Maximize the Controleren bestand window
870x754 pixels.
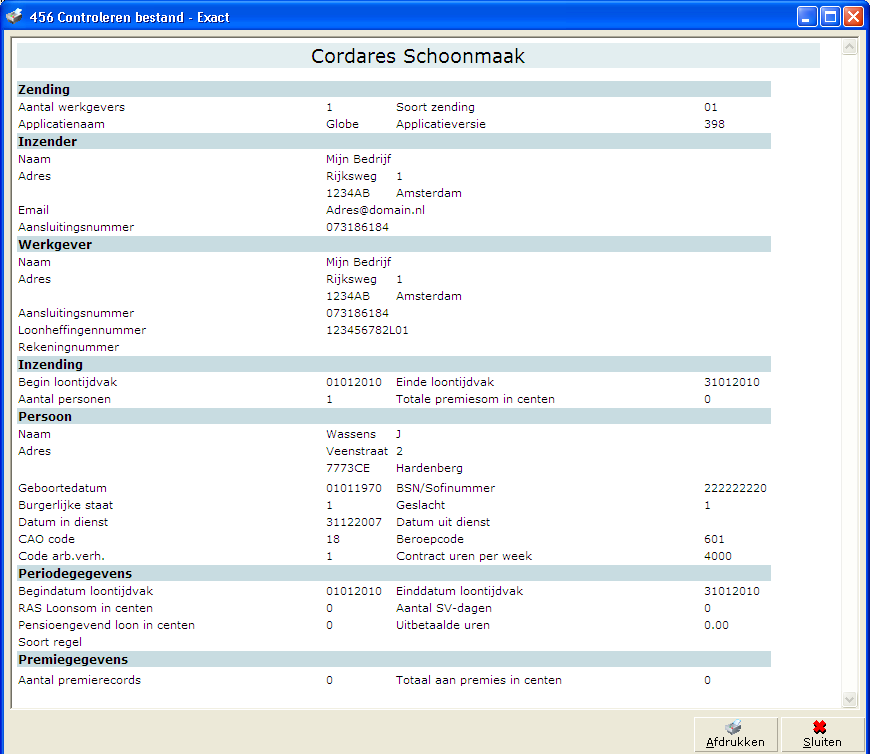[830, 16]
